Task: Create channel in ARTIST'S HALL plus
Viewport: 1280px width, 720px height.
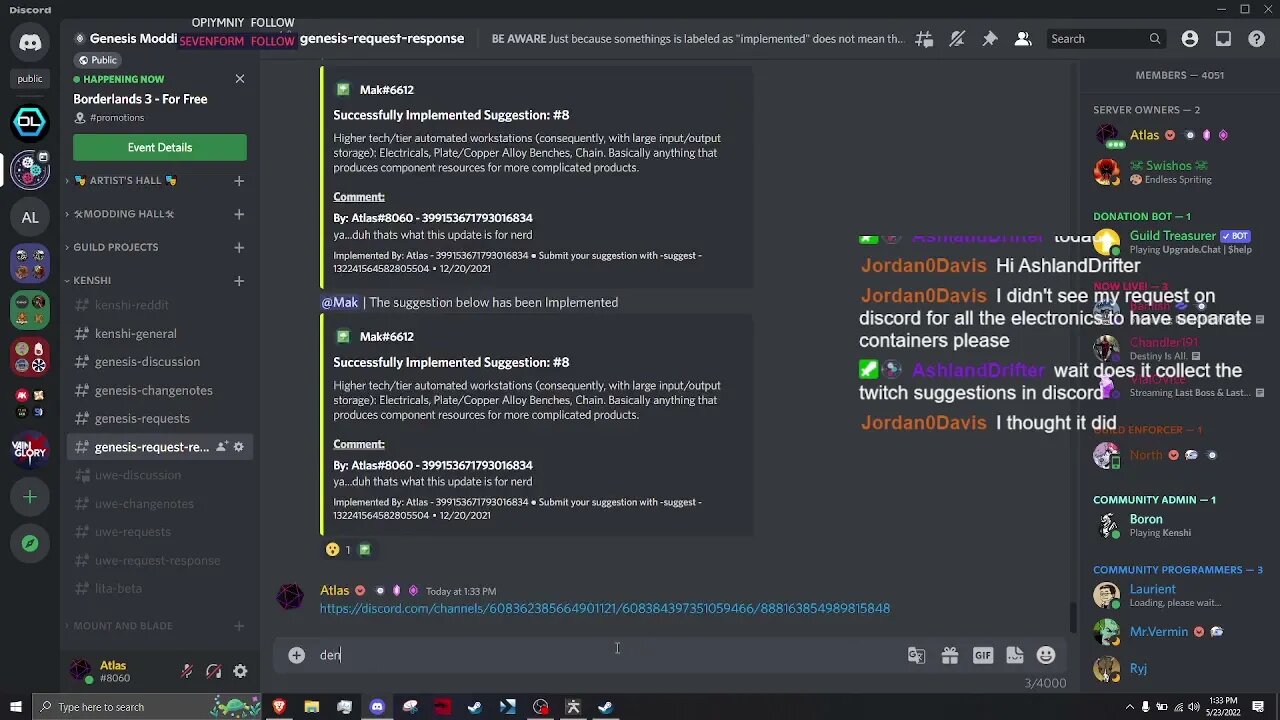Action: pyautogui.click(x=239, y=181)
